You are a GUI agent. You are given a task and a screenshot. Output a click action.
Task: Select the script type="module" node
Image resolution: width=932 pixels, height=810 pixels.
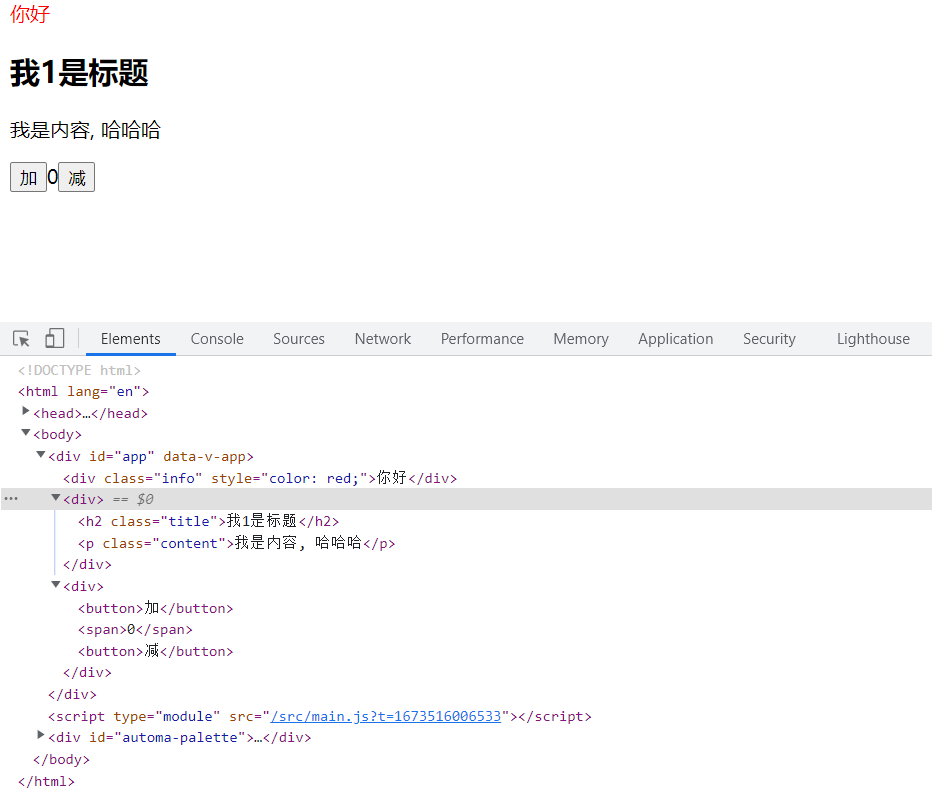(x=320, y=716)
